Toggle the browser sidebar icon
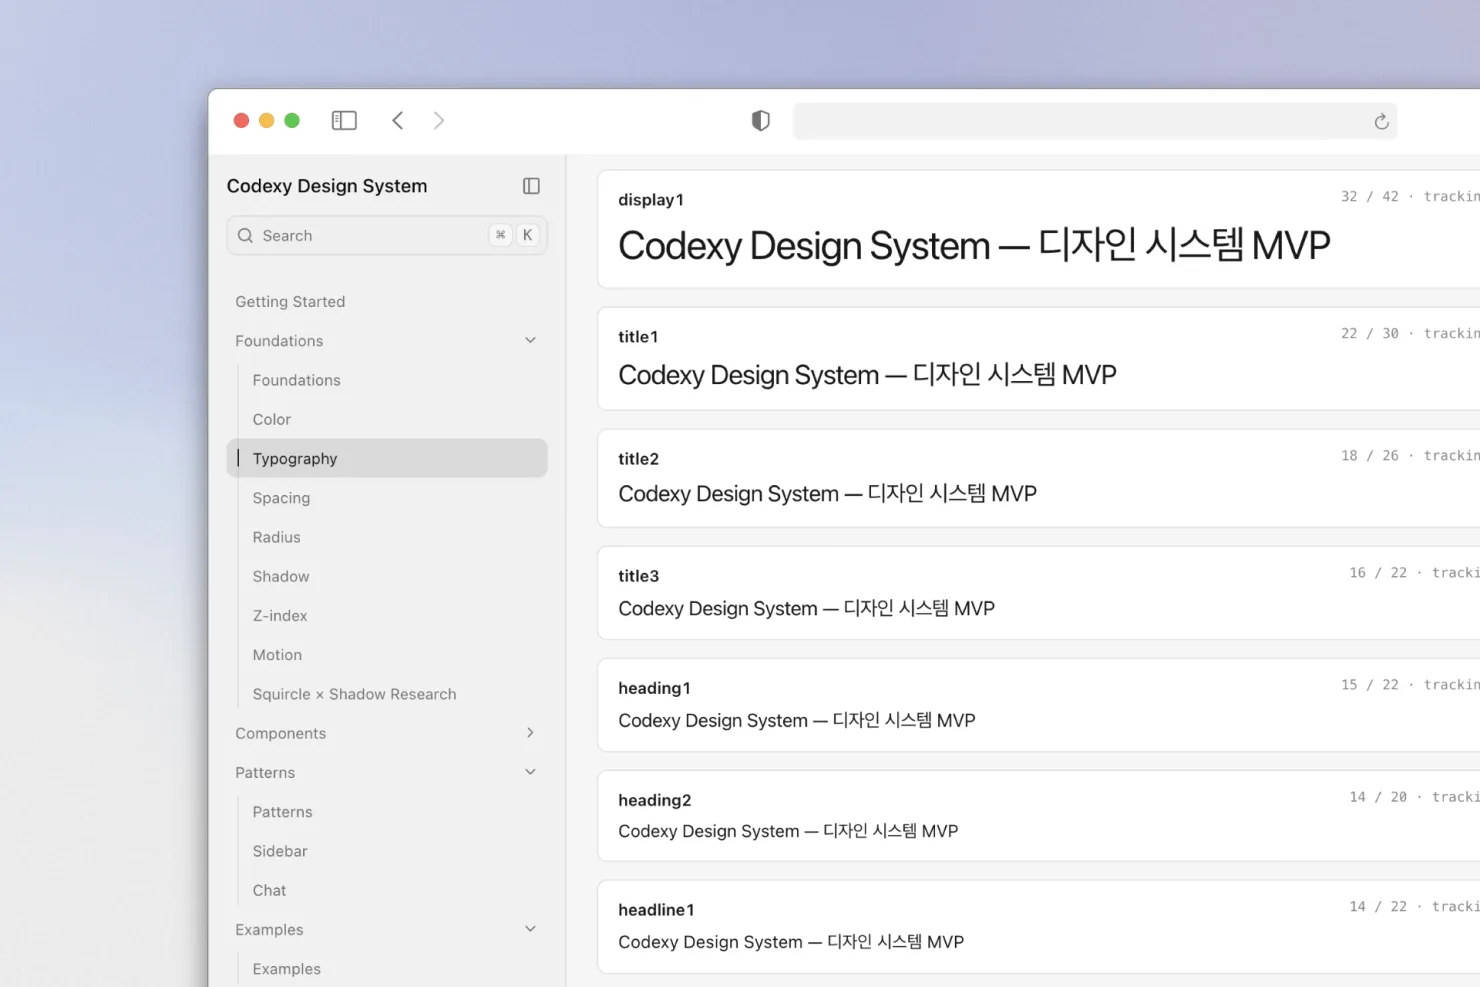Image resolution: width=1480 pixels, height=987 pixels. pos(344,120)
